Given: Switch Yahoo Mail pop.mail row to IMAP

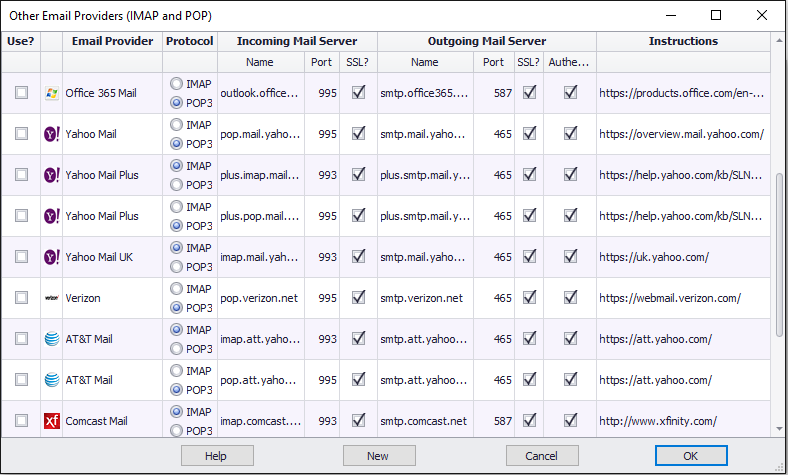Looking at the screenshot, I should pyautogui.click(x=176, y=125).
